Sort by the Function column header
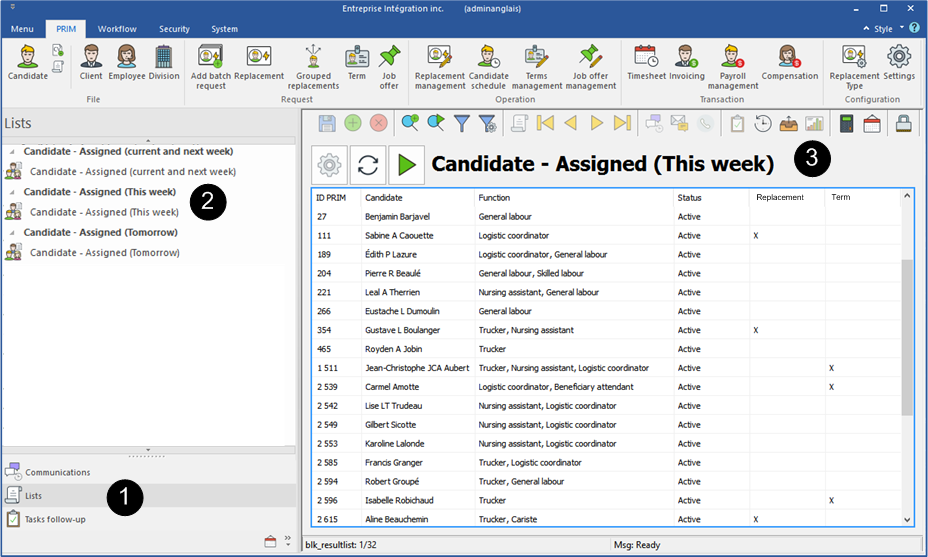 [494, 198]
